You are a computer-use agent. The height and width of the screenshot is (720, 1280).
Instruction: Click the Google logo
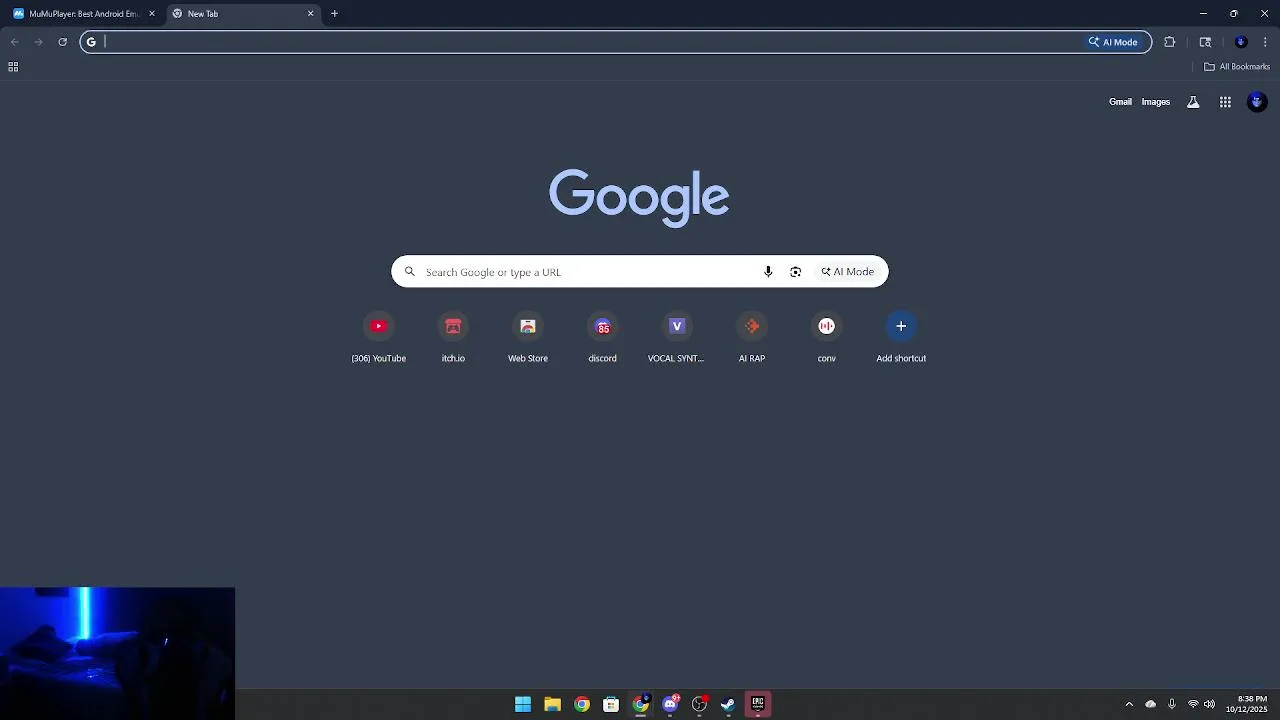tap(639, 197)
